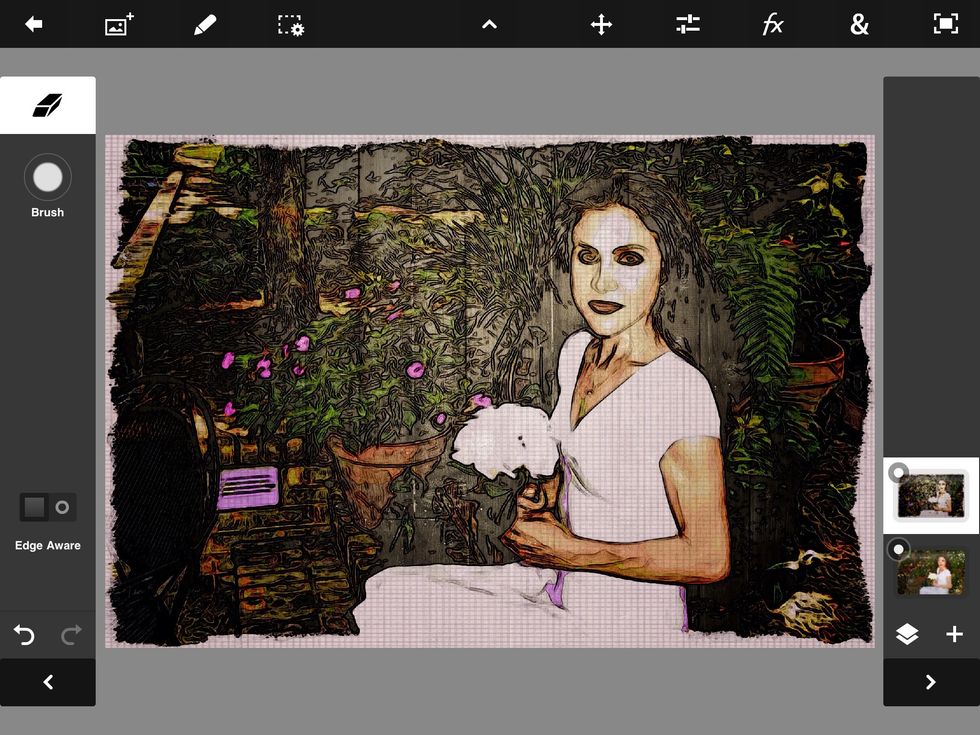Activate the Transform tool
The image size is (980, 735).
point(600,24)
